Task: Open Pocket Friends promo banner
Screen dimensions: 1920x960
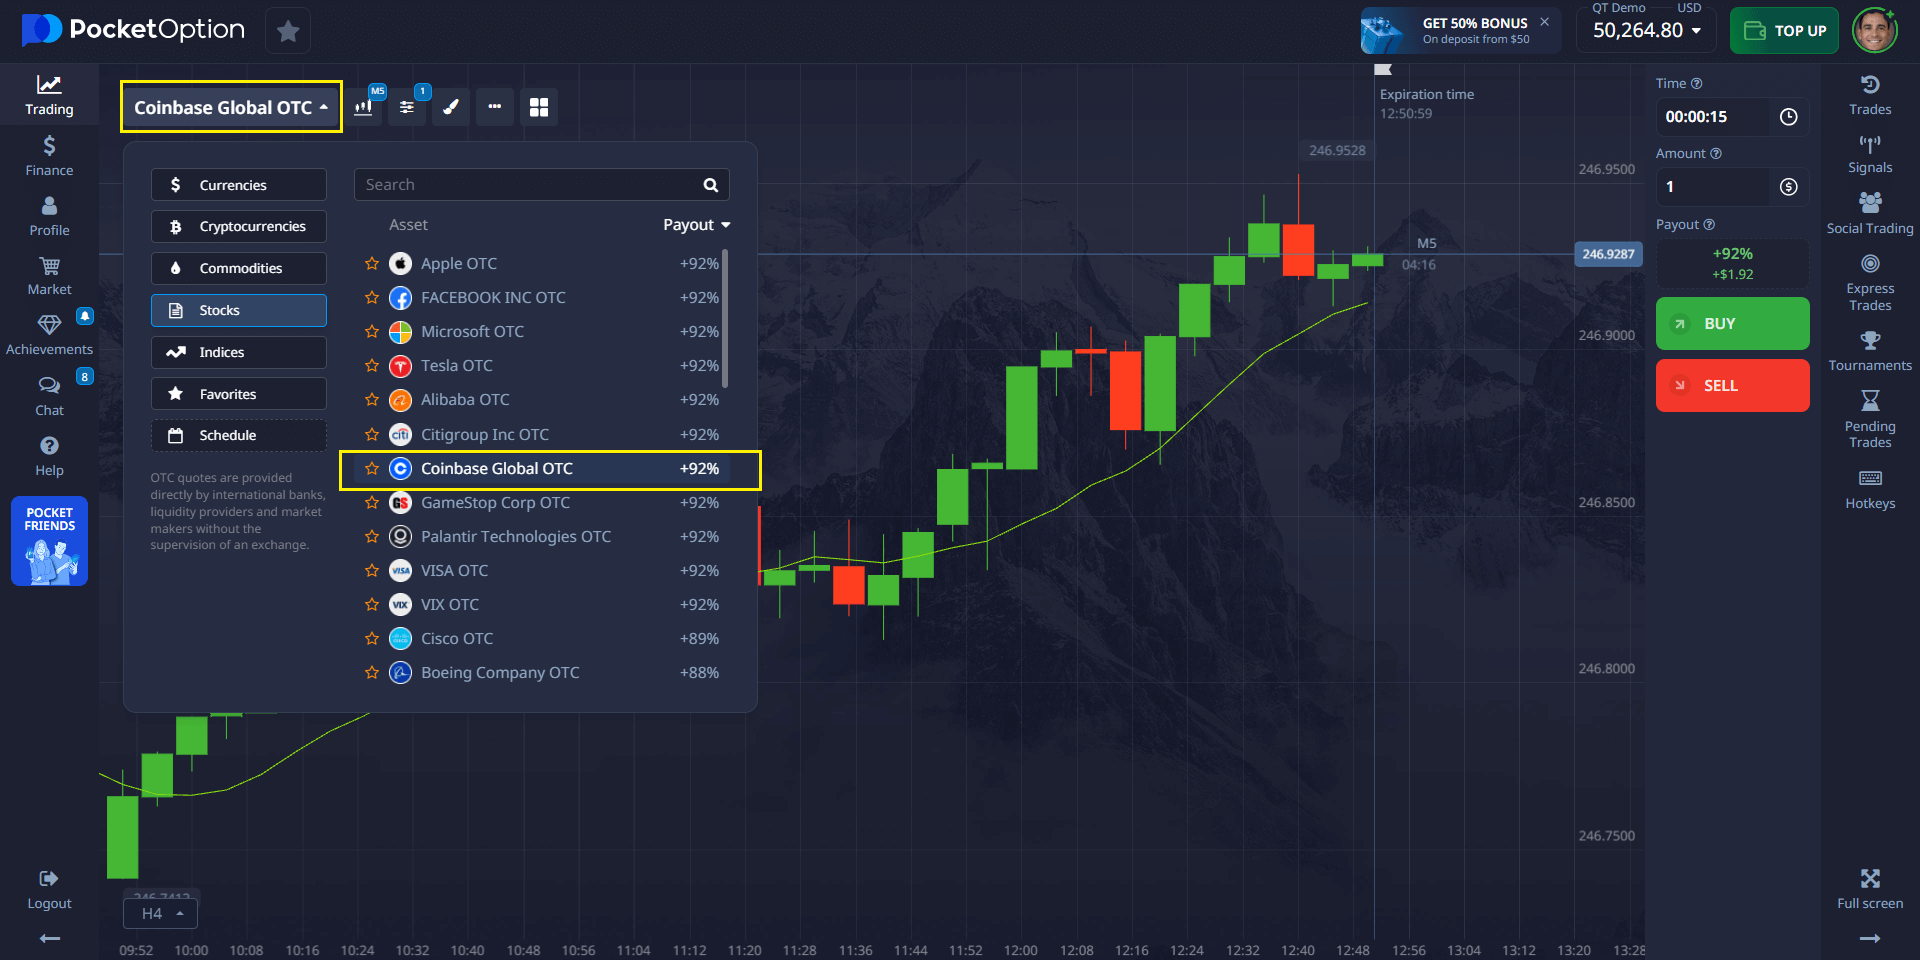Action: point(49,541)
